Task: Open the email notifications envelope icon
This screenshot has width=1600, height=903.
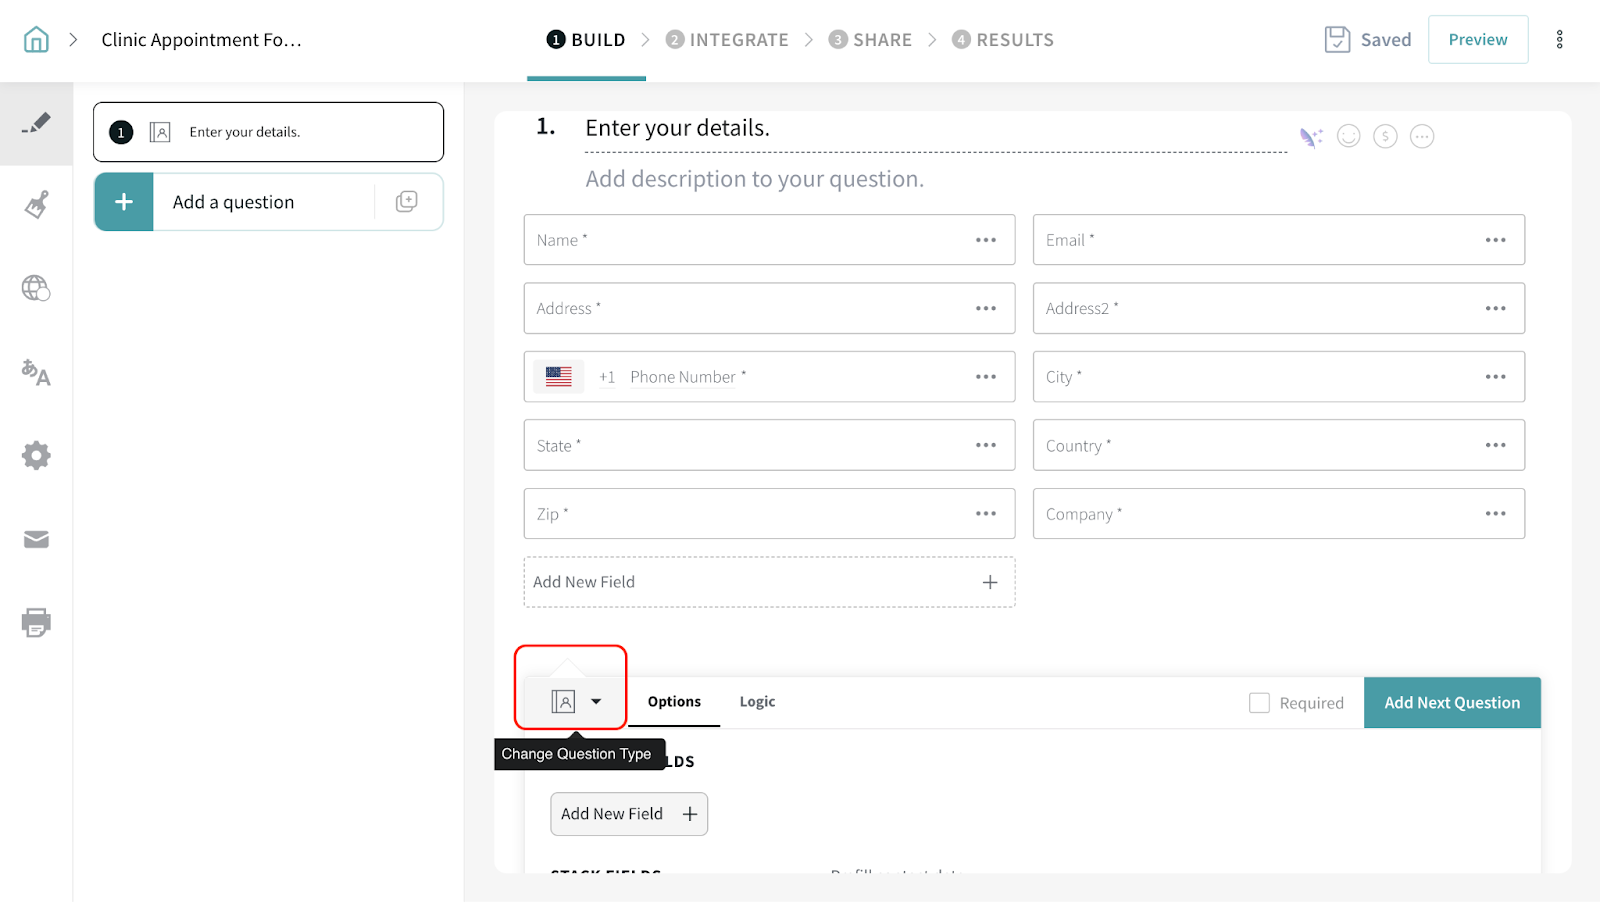Action: (x=36, y=540)
